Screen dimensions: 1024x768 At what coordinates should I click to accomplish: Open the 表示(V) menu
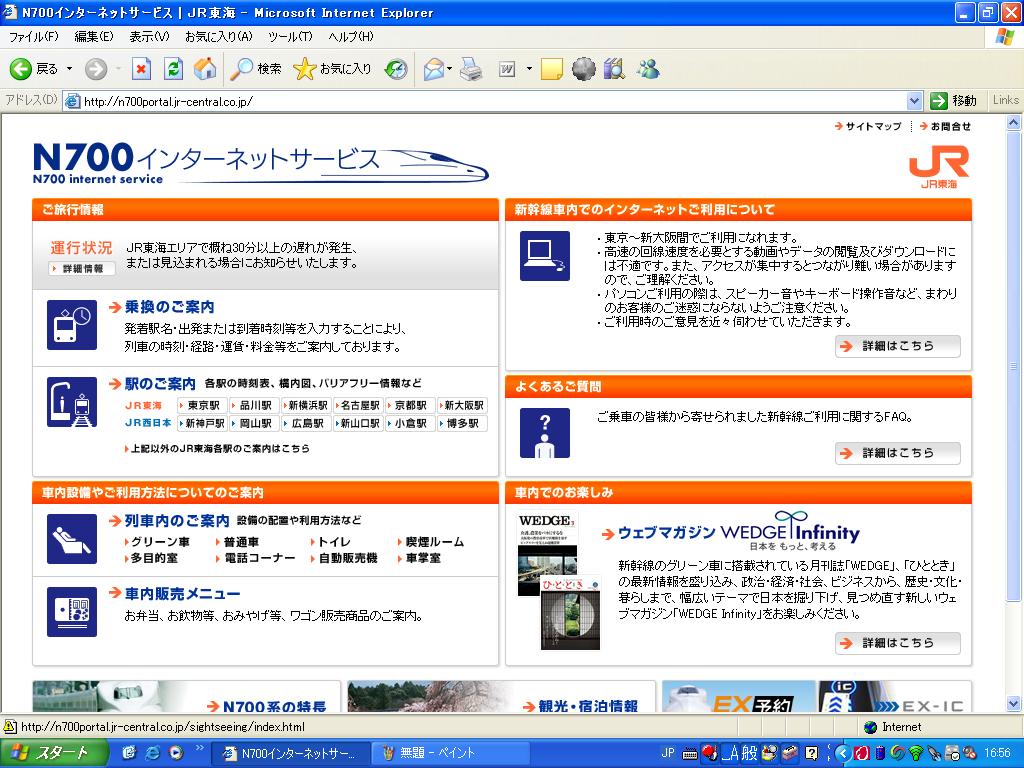(149, 37)
